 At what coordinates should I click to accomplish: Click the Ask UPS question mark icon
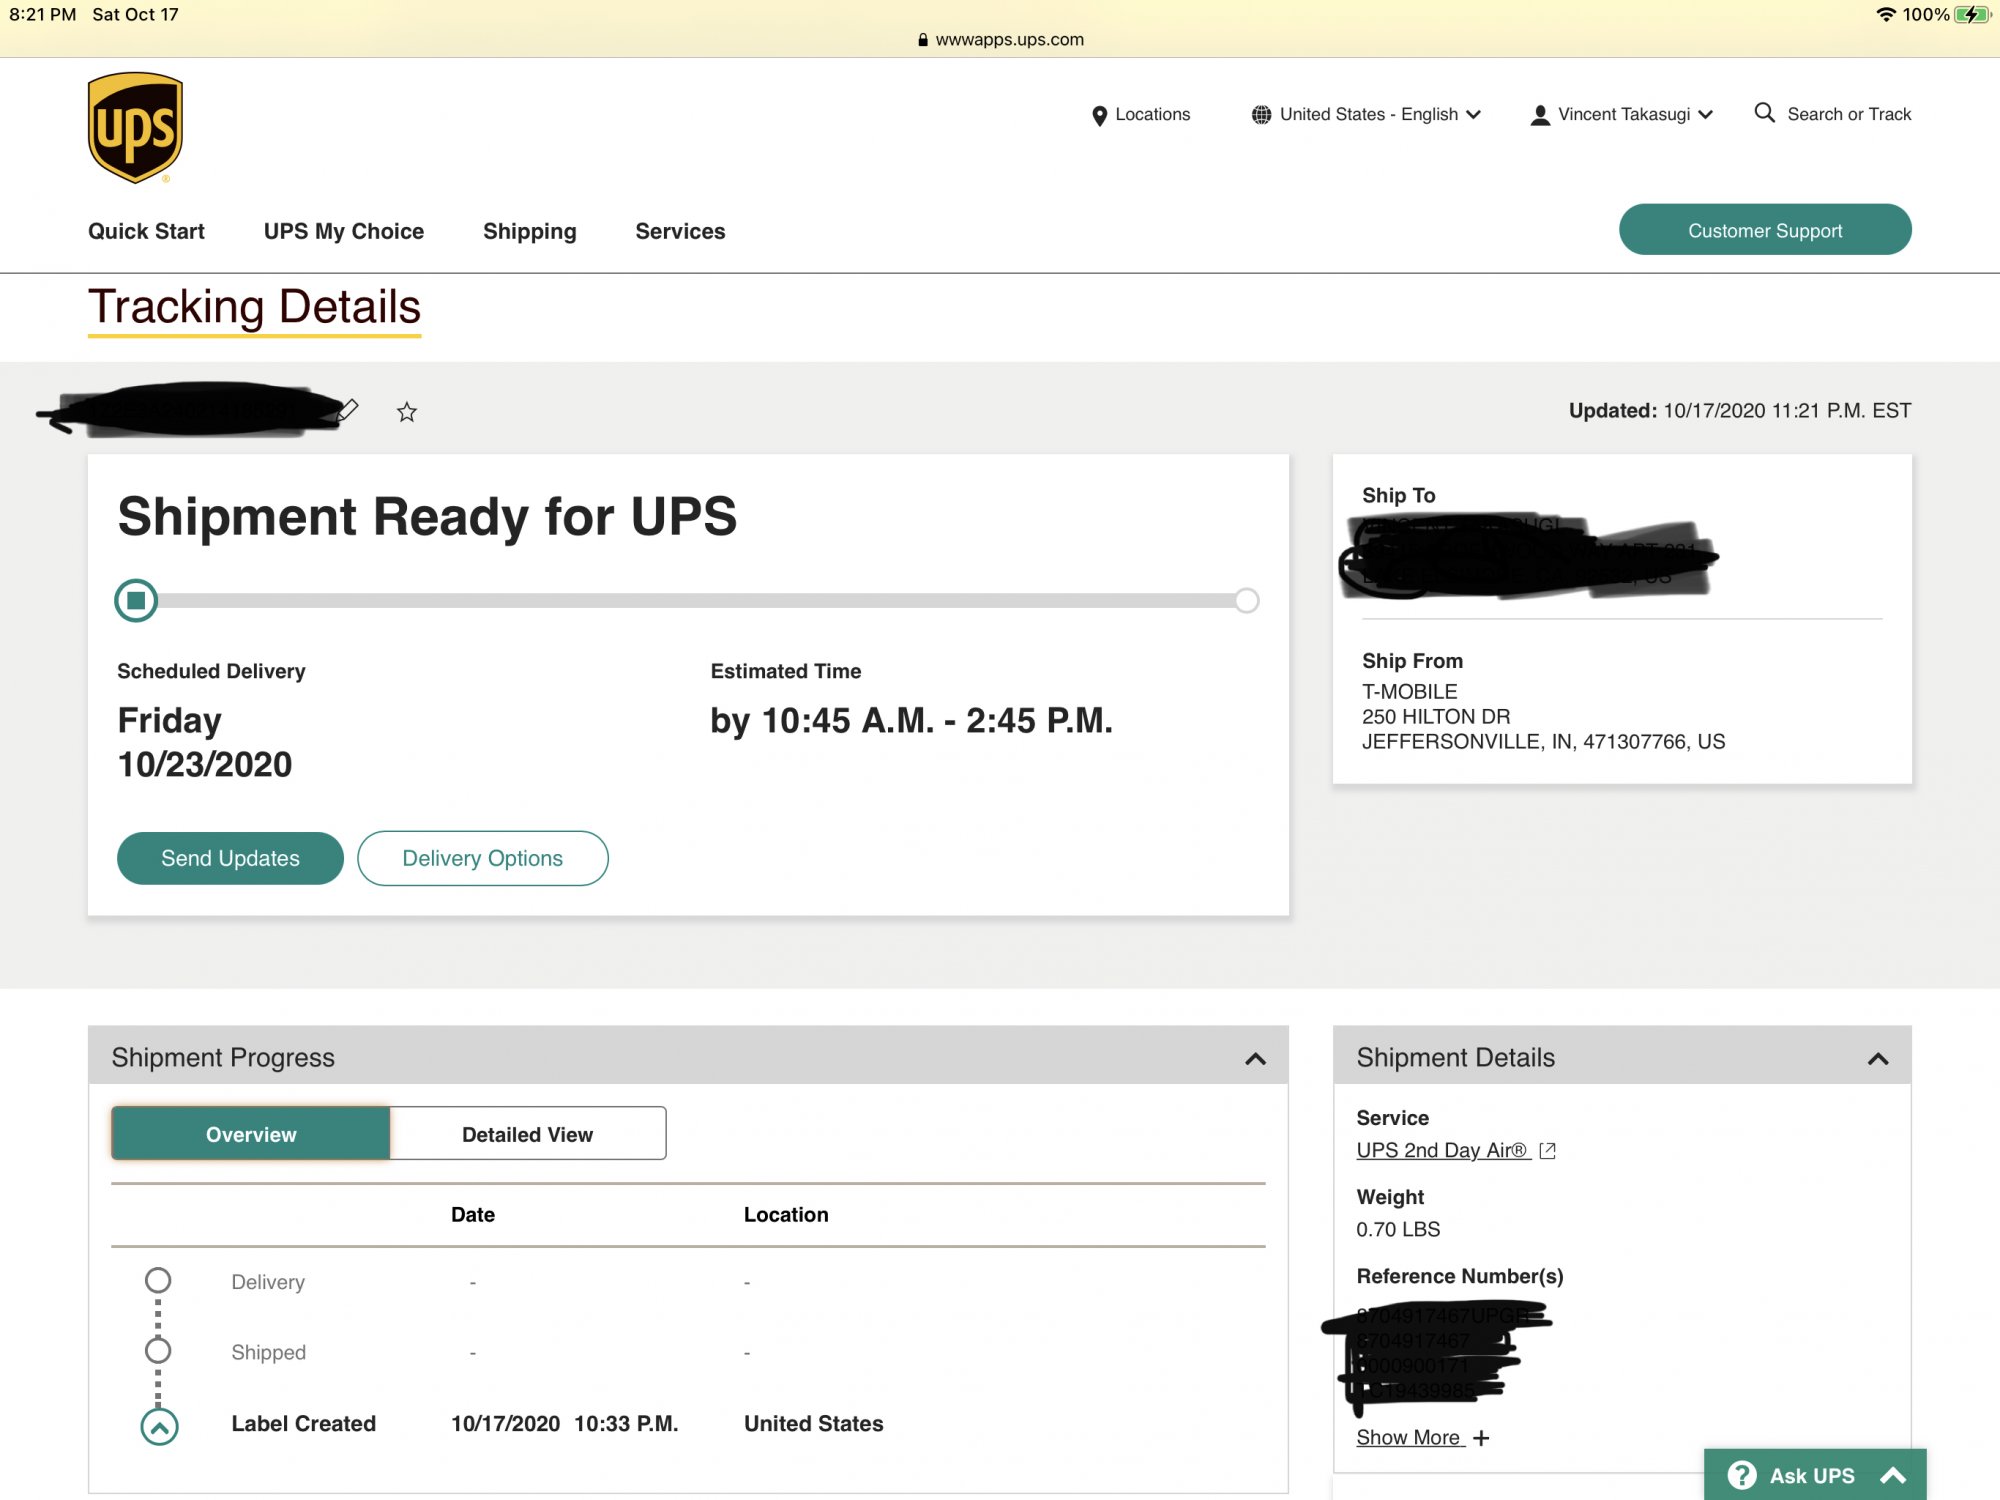(1742, 1475)
